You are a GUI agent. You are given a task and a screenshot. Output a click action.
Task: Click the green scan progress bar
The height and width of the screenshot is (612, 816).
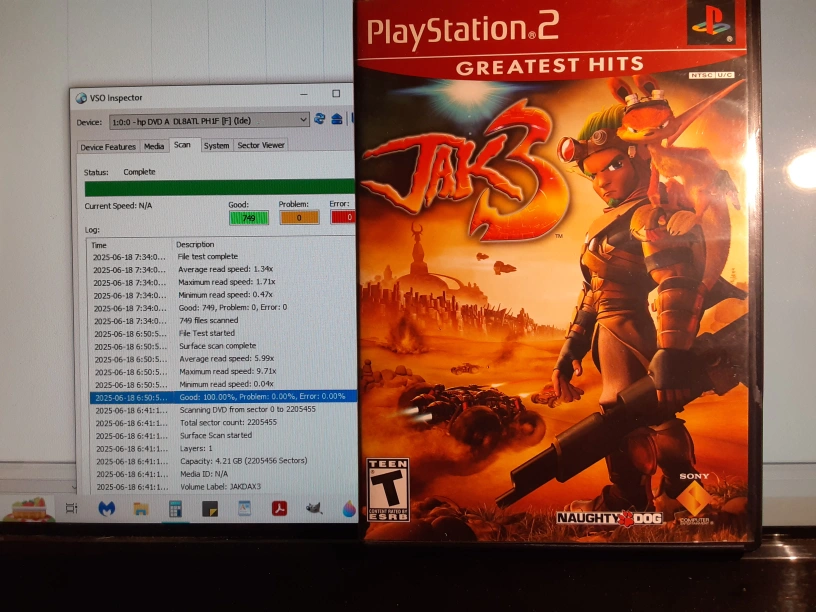click(x=219, y=187)
